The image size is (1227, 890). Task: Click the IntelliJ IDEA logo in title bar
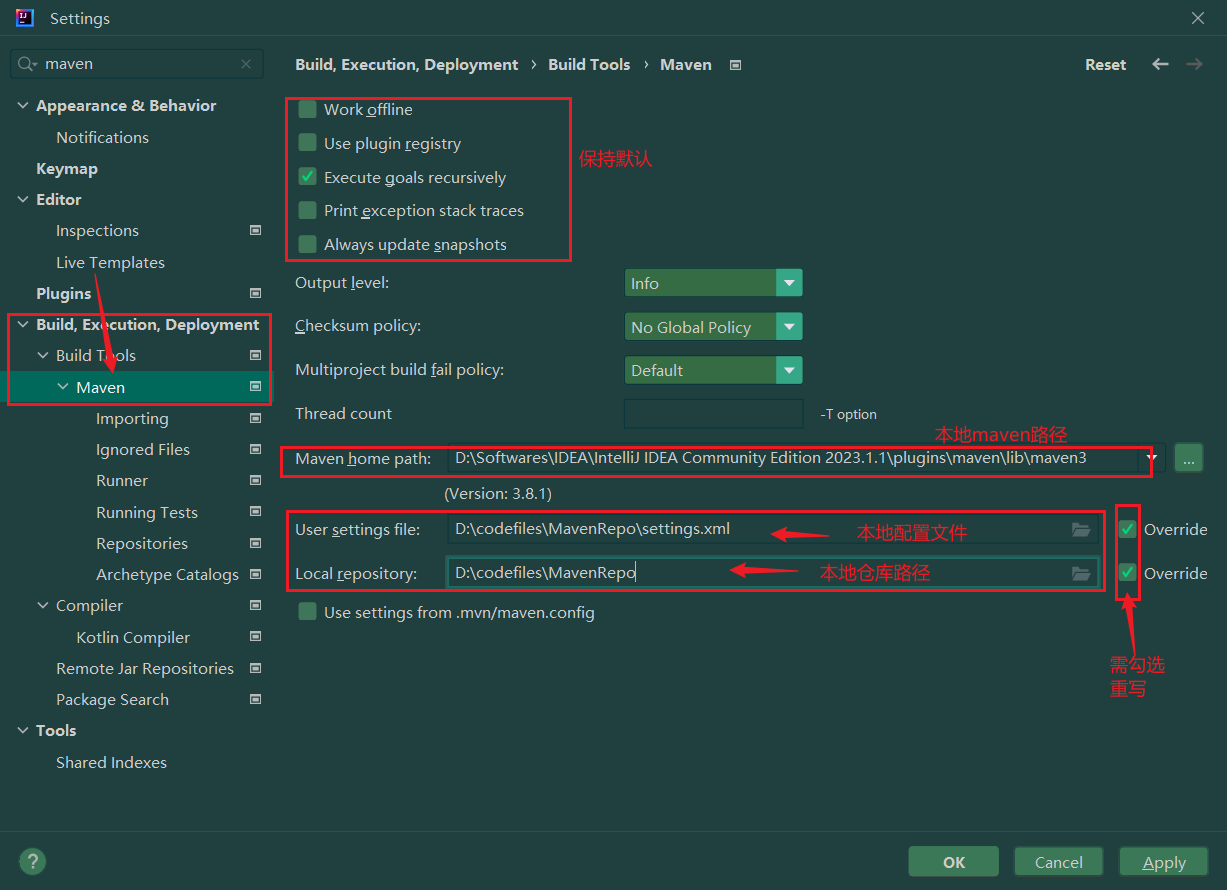(25, 18)
